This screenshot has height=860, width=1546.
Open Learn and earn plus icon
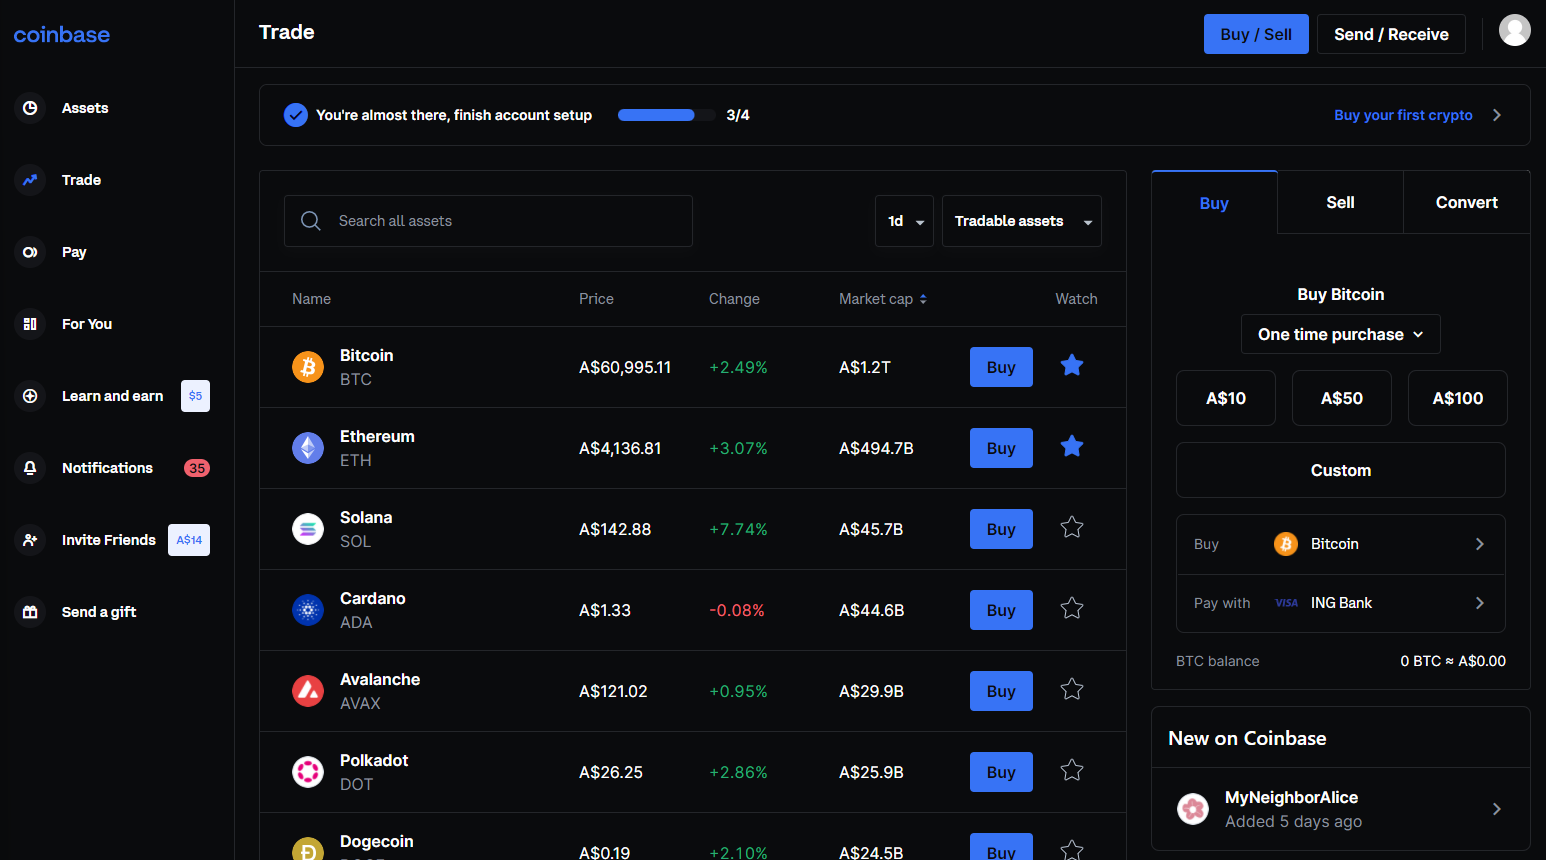click(30, 396)
